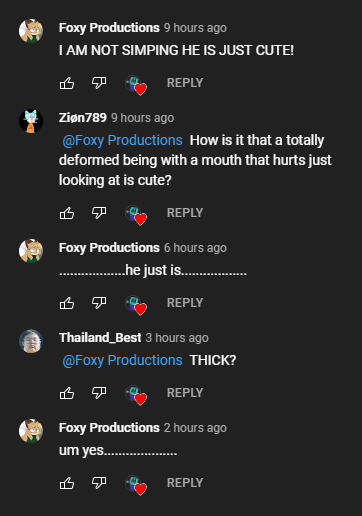This screenshot has height=516, width=362.
Task: Dislike the 'um yes' comment
Action: [x=99, y=483]
